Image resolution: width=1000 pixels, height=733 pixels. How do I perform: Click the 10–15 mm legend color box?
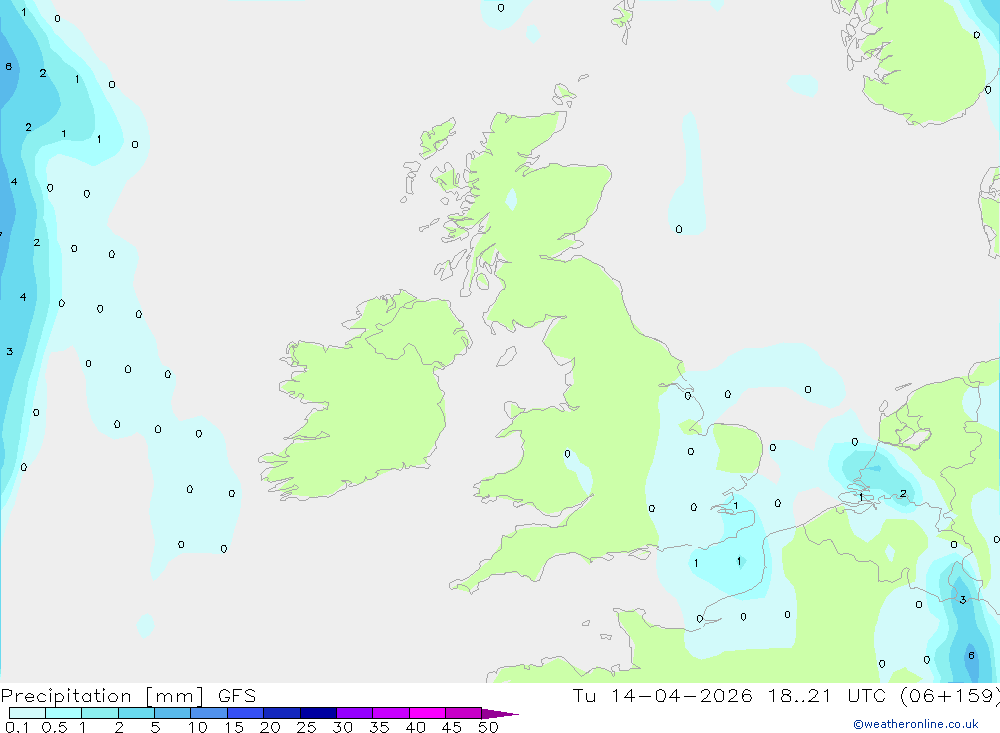pos(209,713)
